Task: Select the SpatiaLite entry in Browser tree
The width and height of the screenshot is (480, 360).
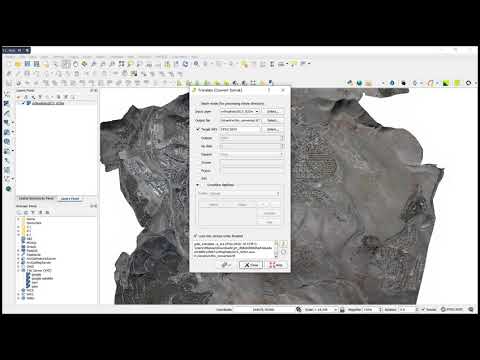Action: pyautogui.click(x=33, y=255)
